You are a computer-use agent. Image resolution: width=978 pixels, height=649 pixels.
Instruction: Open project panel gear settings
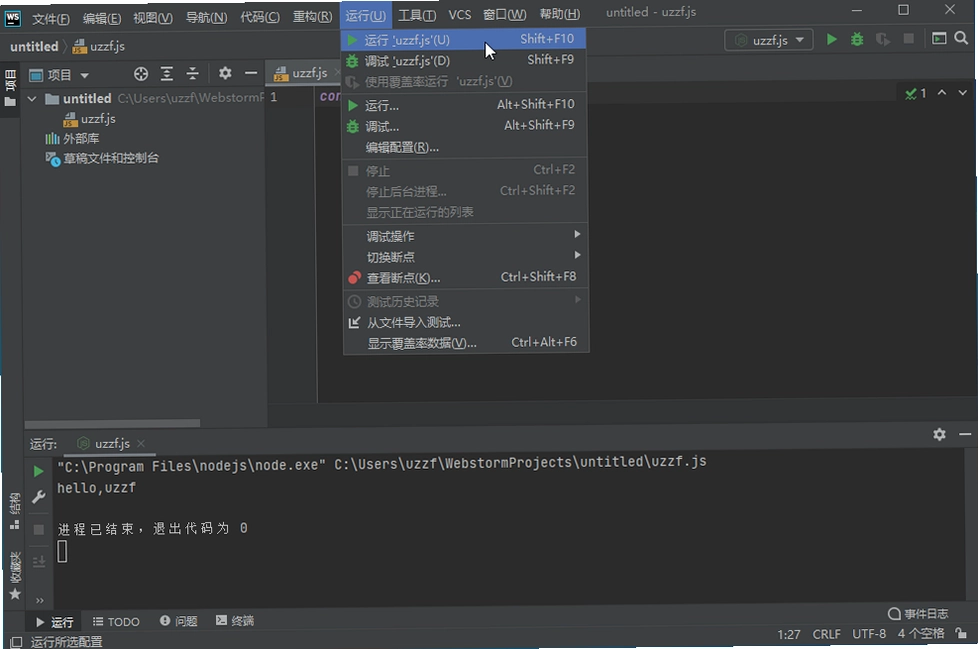coord(225,74)
